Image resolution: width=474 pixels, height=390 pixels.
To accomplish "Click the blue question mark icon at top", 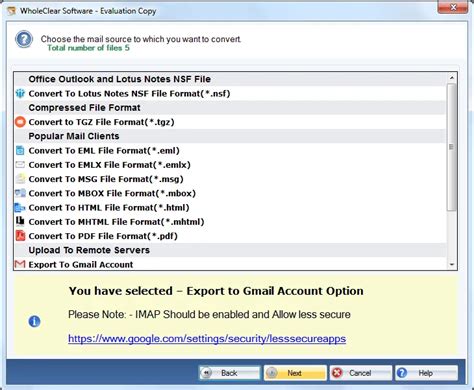I will [x=24, y=39].
